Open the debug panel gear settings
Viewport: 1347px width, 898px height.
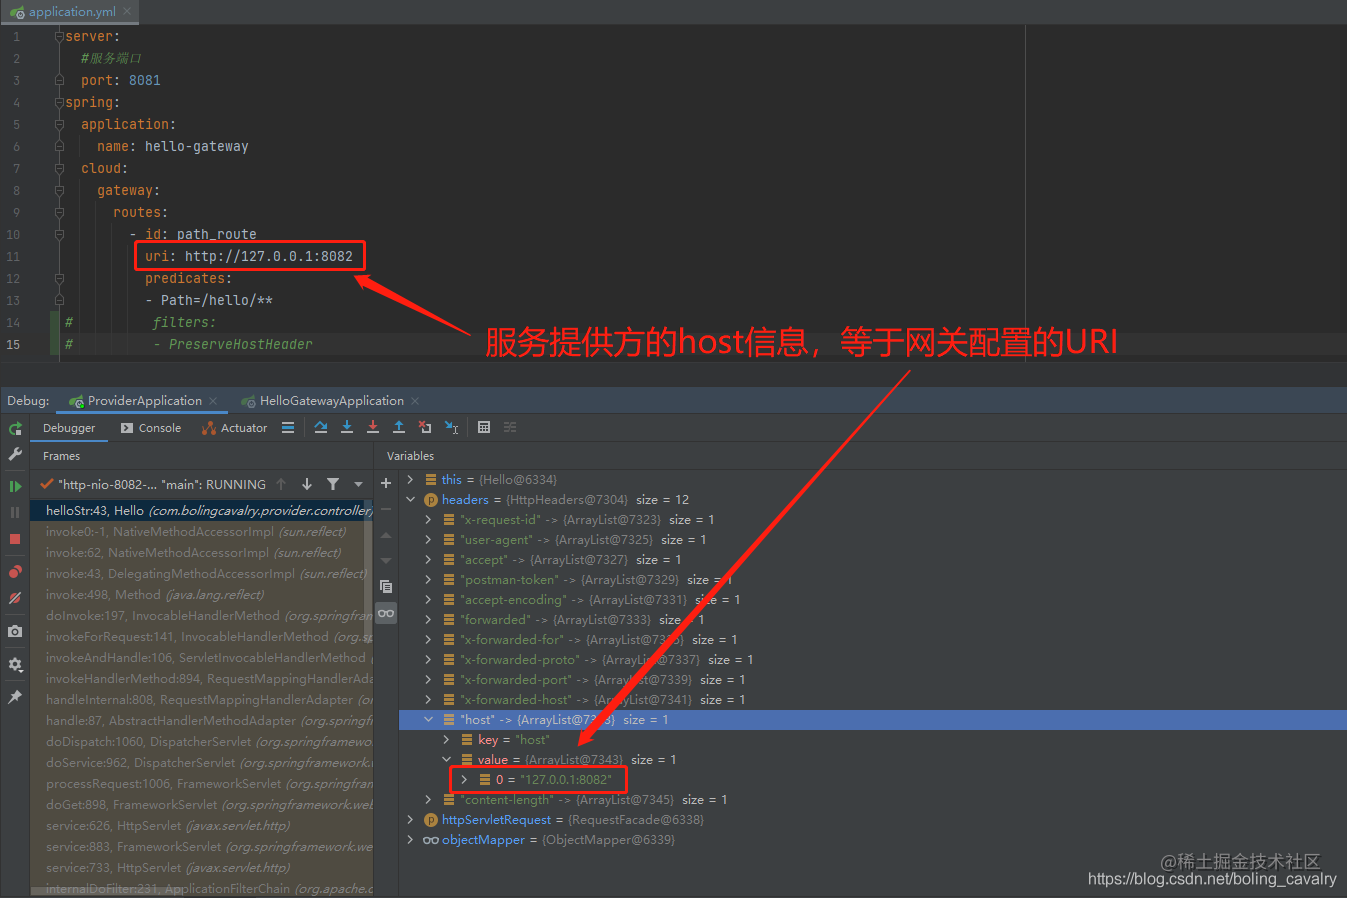tap(15, 664)
